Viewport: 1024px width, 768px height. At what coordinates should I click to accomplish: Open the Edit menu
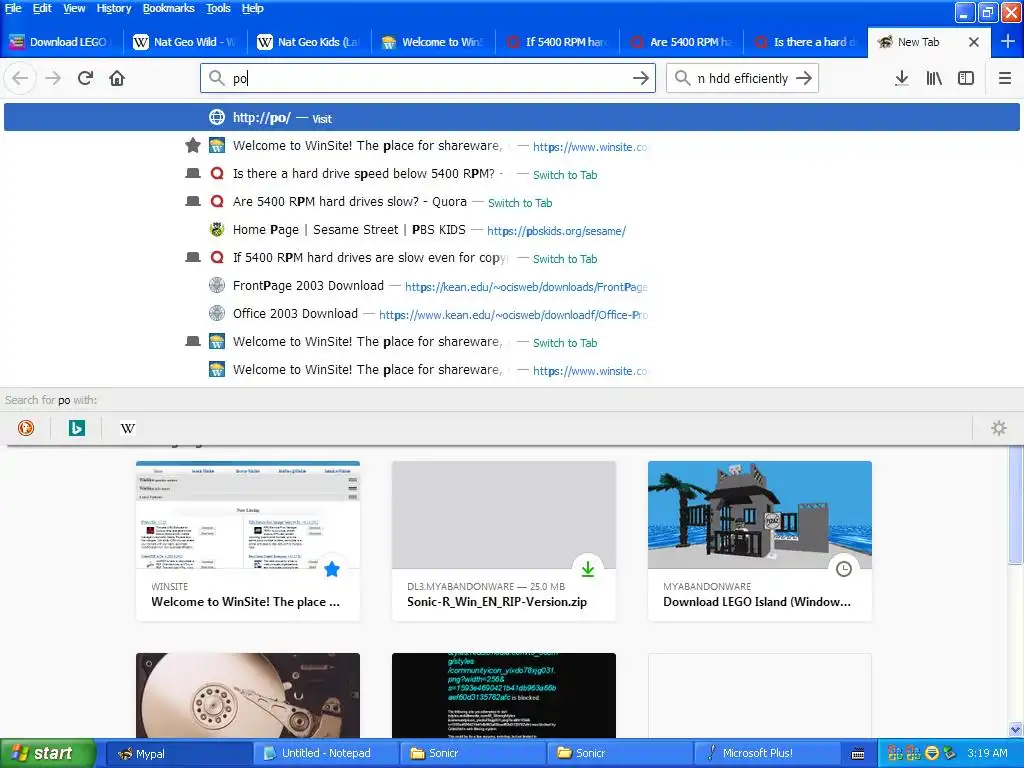[x=42, y=8]
